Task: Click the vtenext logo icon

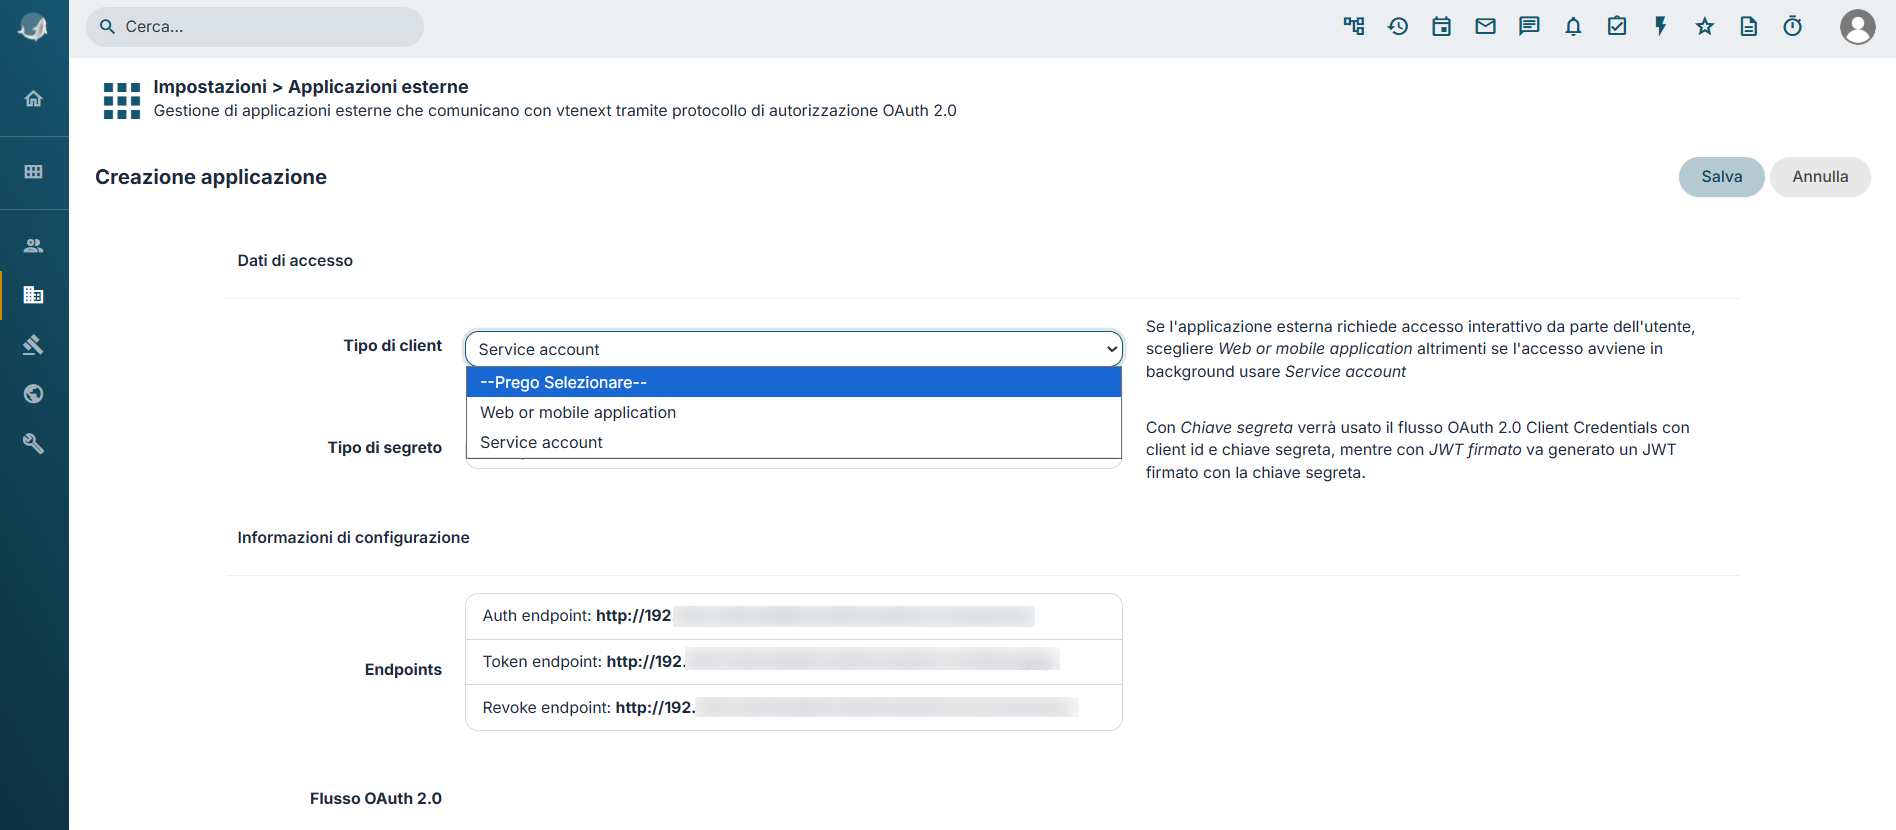Action: (33, 27)
